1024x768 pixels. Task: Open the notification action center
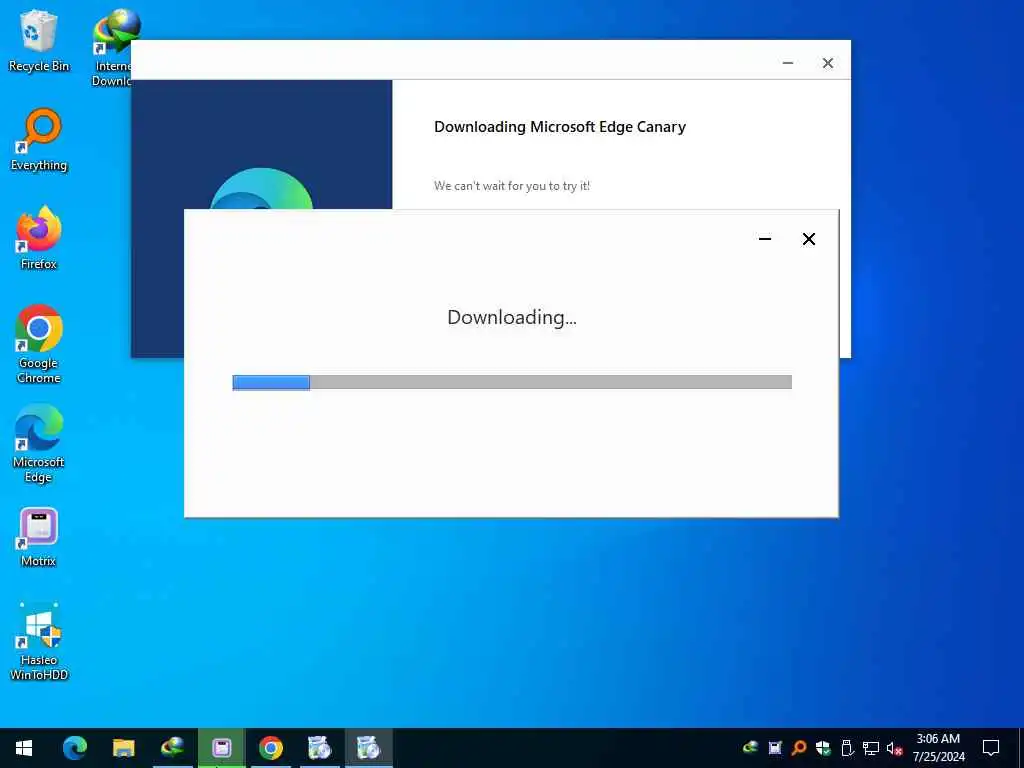[x=991, y=748]
